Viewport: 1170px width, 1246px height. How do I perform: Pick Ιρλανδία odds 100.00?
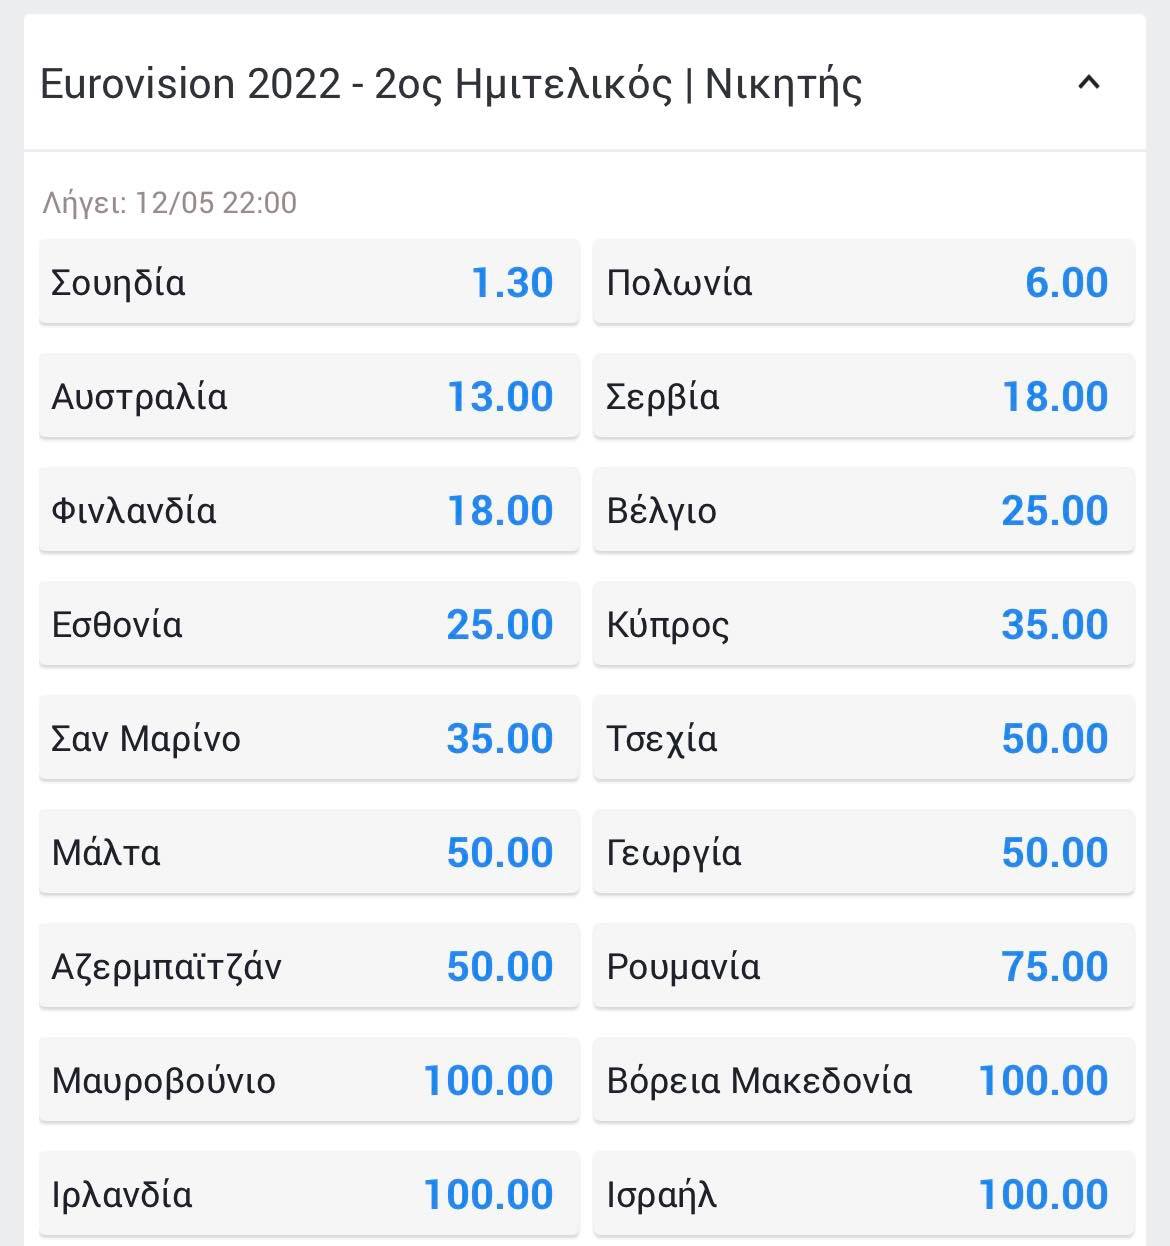[309, 1194]
